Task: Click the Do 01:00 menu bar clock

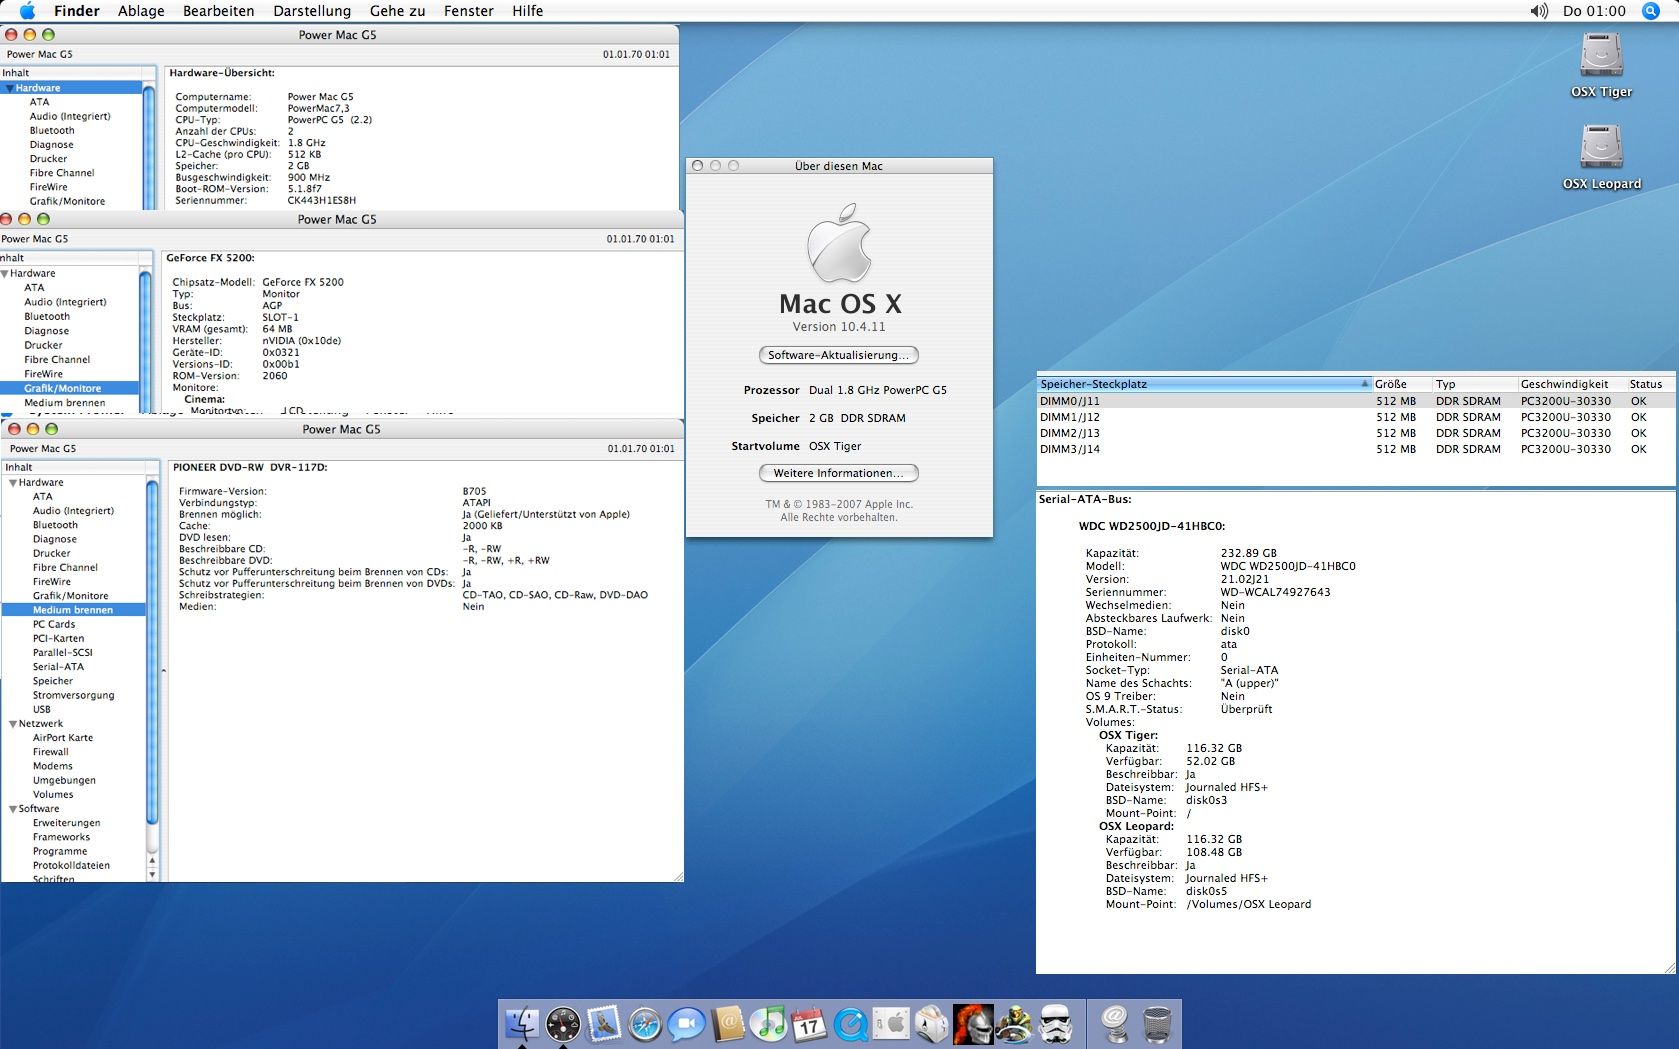Action: (1594, 11)
